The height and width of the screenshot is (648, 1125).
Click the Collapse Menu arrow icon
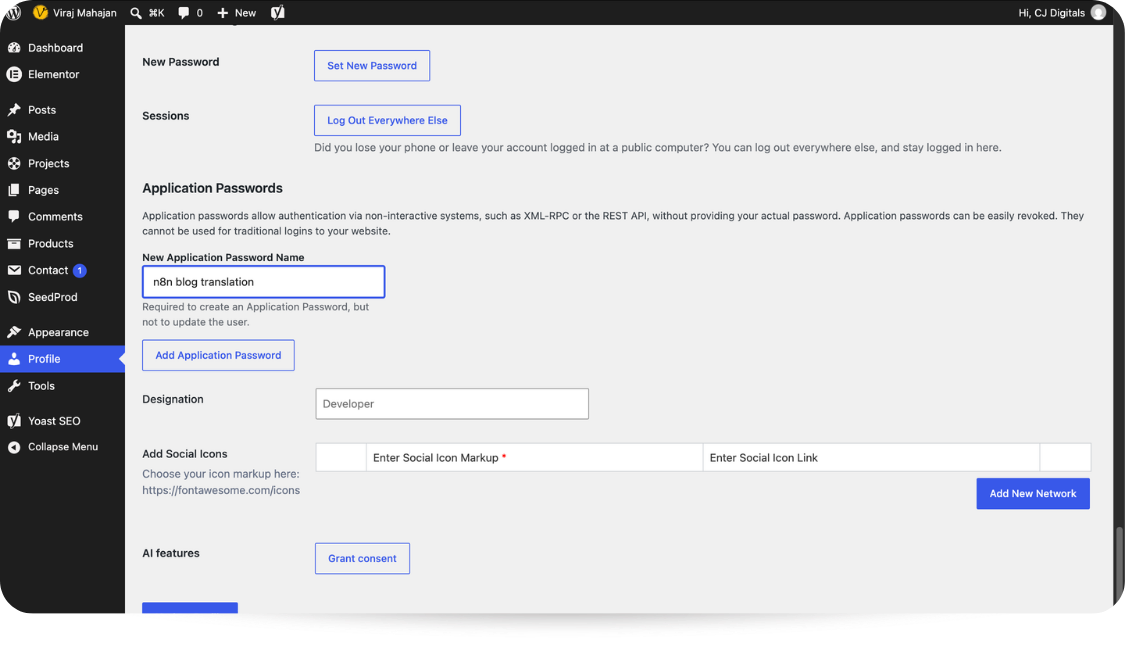[14, 447]
